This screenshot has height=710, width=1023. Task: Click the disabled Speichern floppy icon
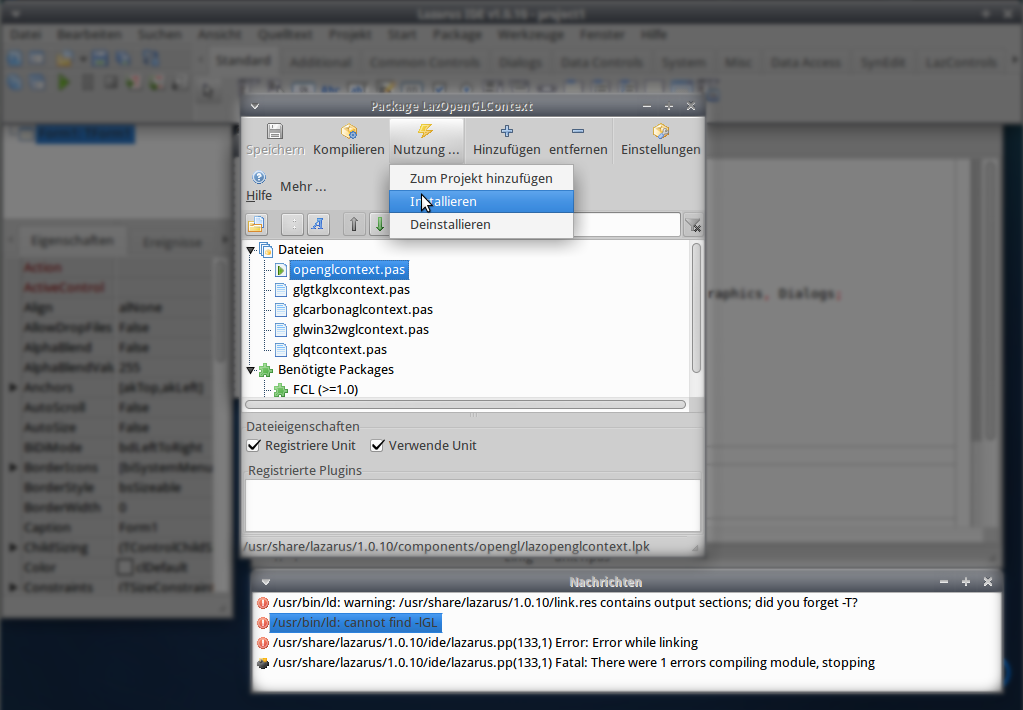(275, 131)
